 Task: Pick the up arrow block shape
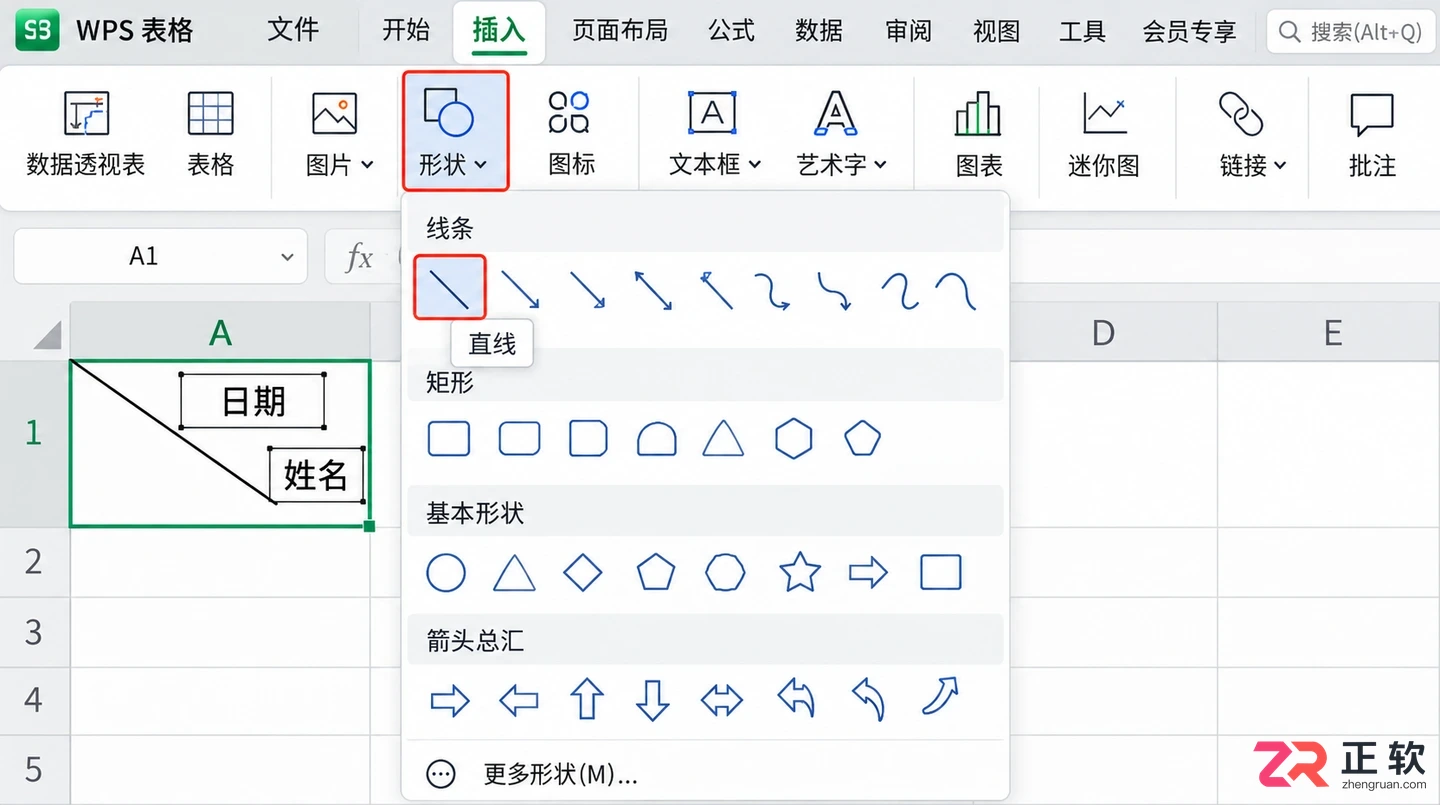pos(587,699)
